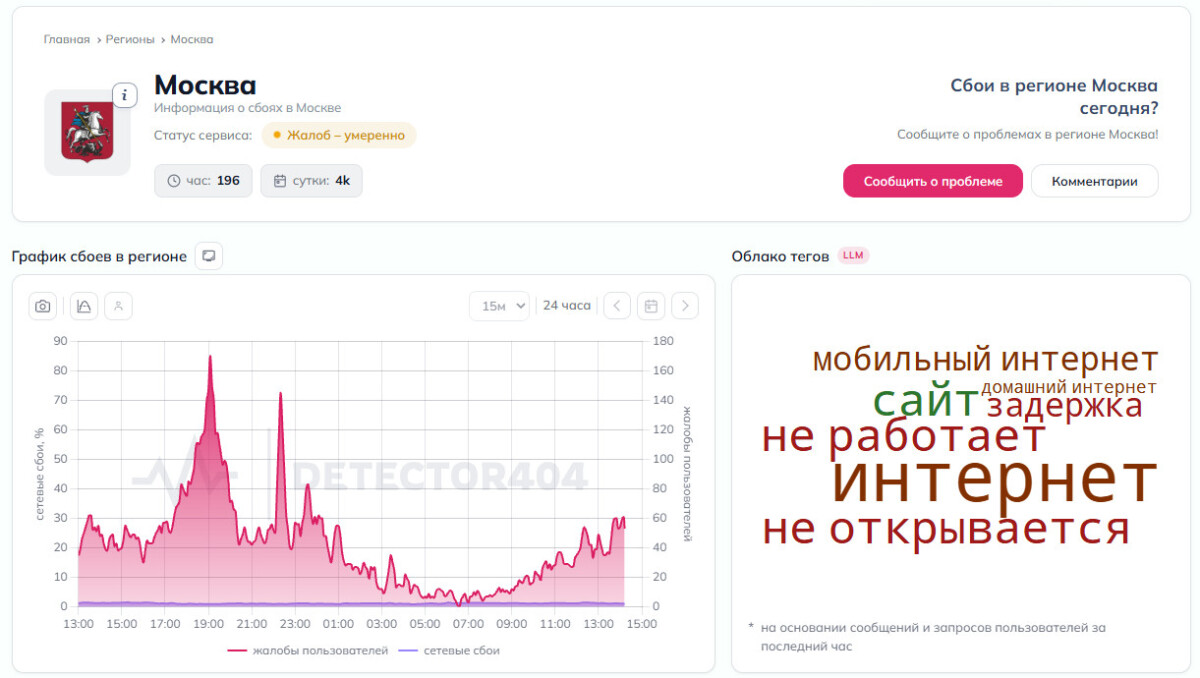Click the задержка tag
The height and width of the screenshot is (678, 1200).
coord(1064,405)
